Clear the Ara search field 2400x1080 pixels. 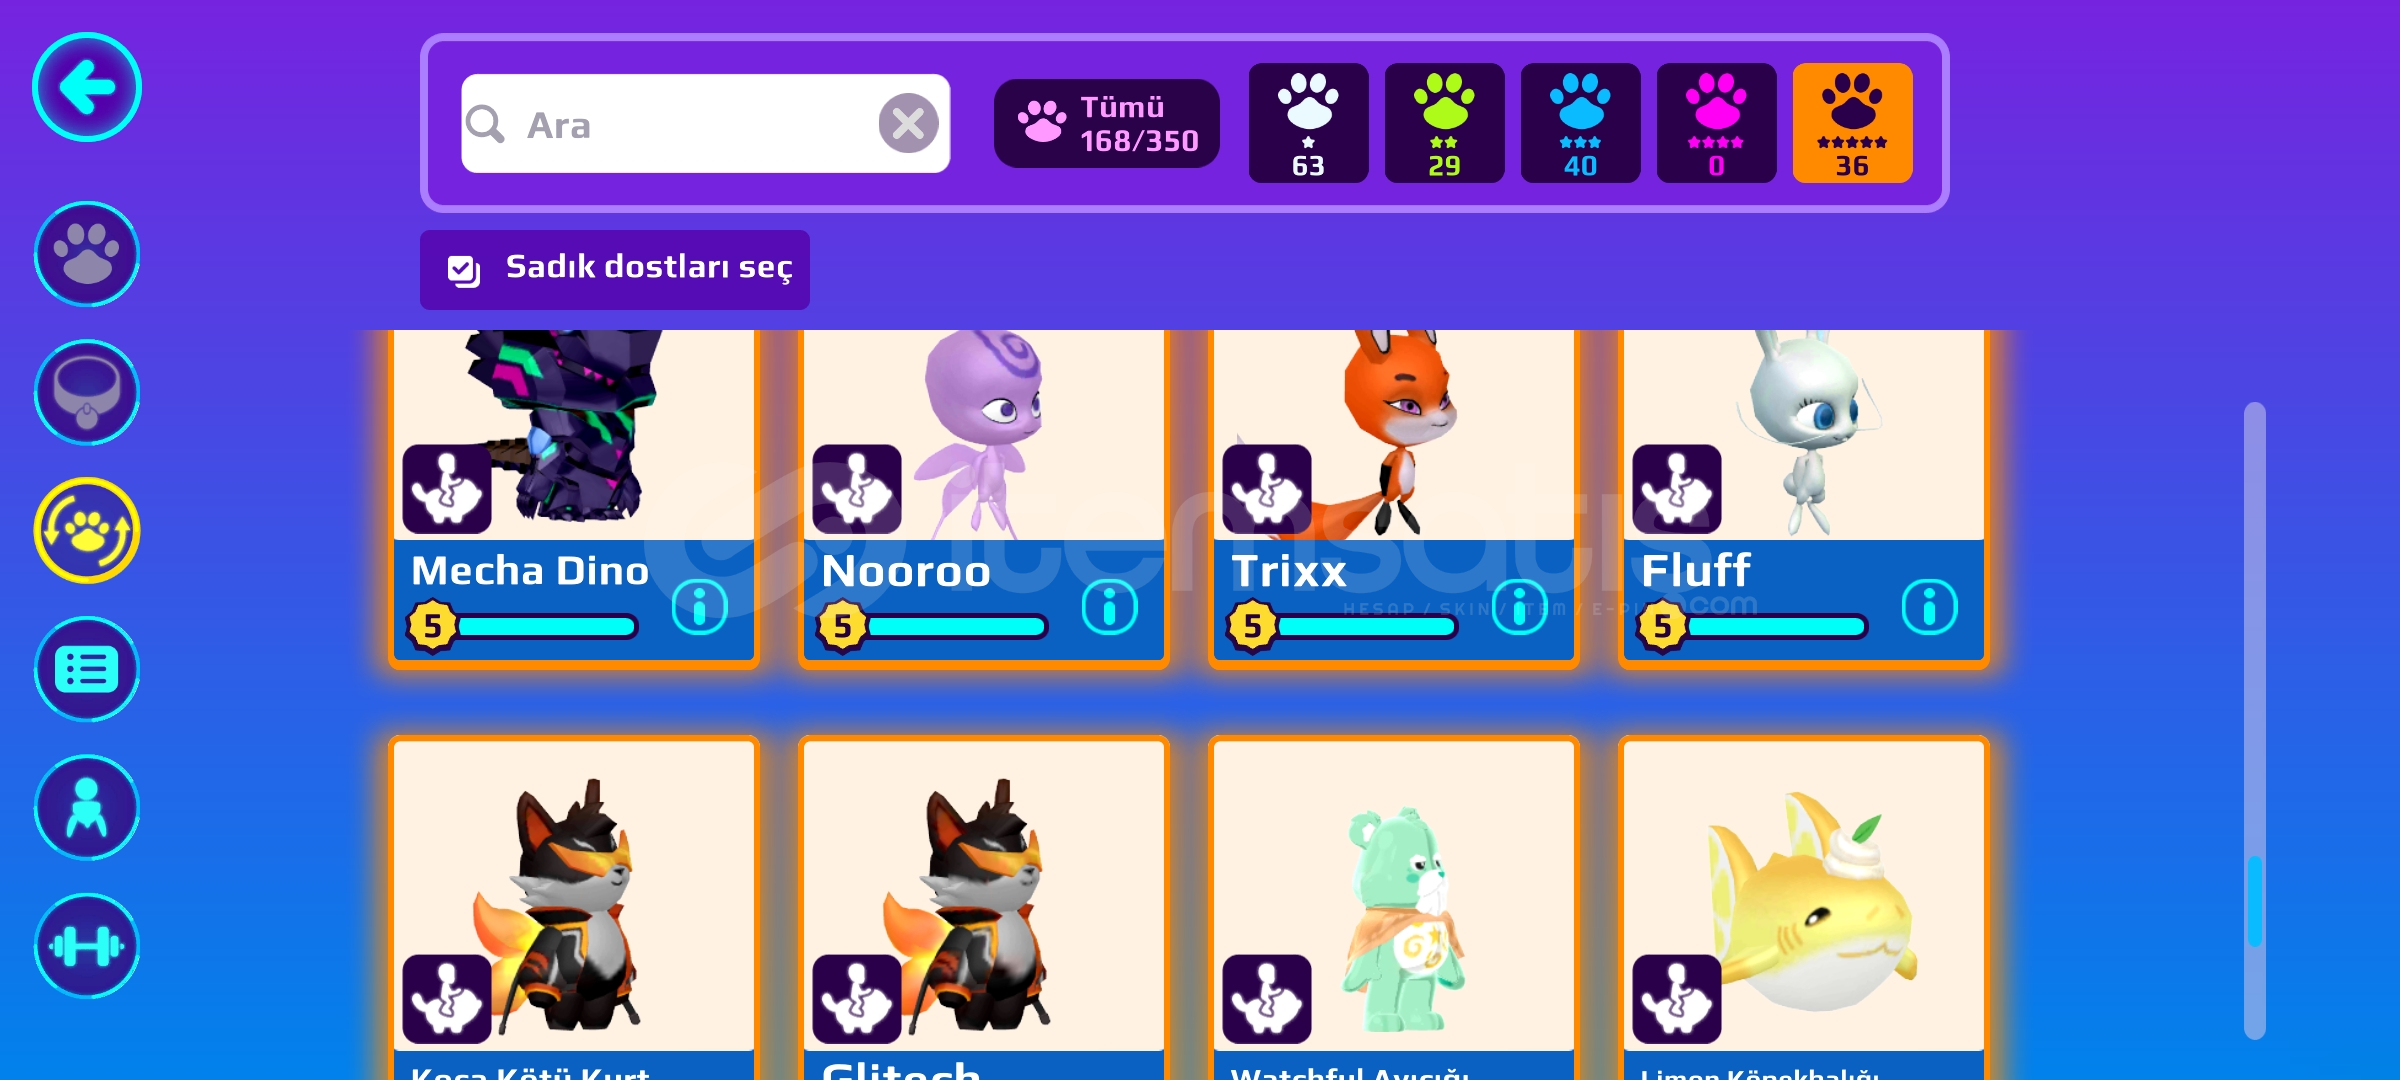pos(908,123)
